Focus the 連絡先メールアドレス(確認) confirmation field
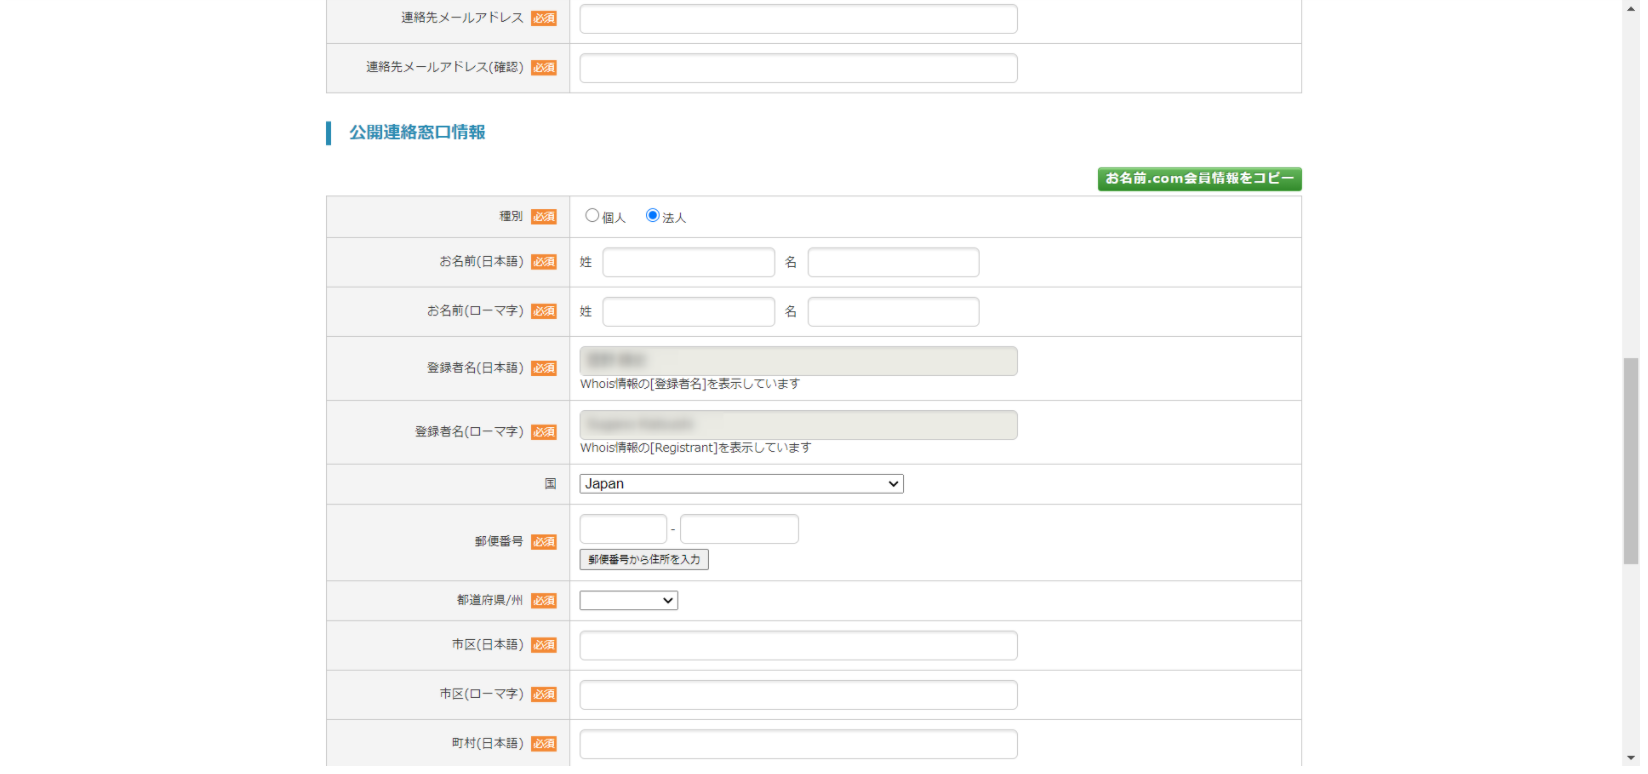This screenshot has height=774, width=1648. [x=798, y=68]
